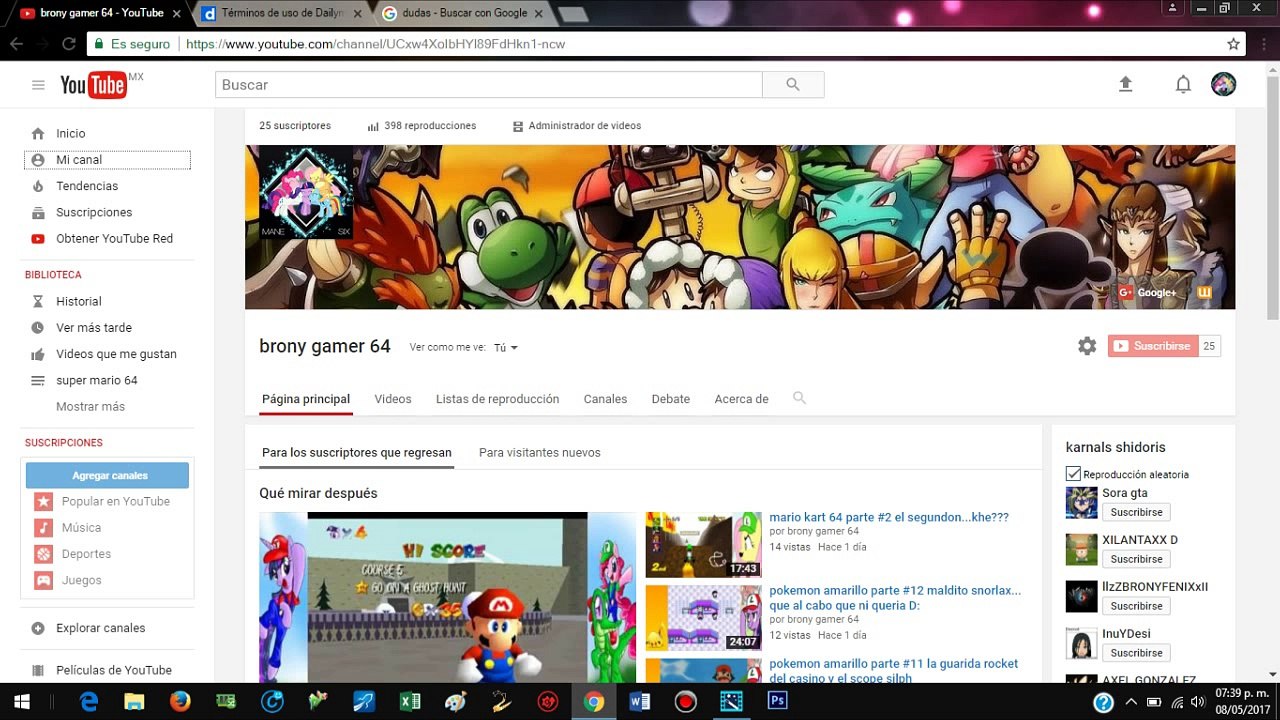The height and width of the screenshot is (720, 1280).
Task: Switch to Términos de uso de Dailymotion tab
Action: [285, 13]
